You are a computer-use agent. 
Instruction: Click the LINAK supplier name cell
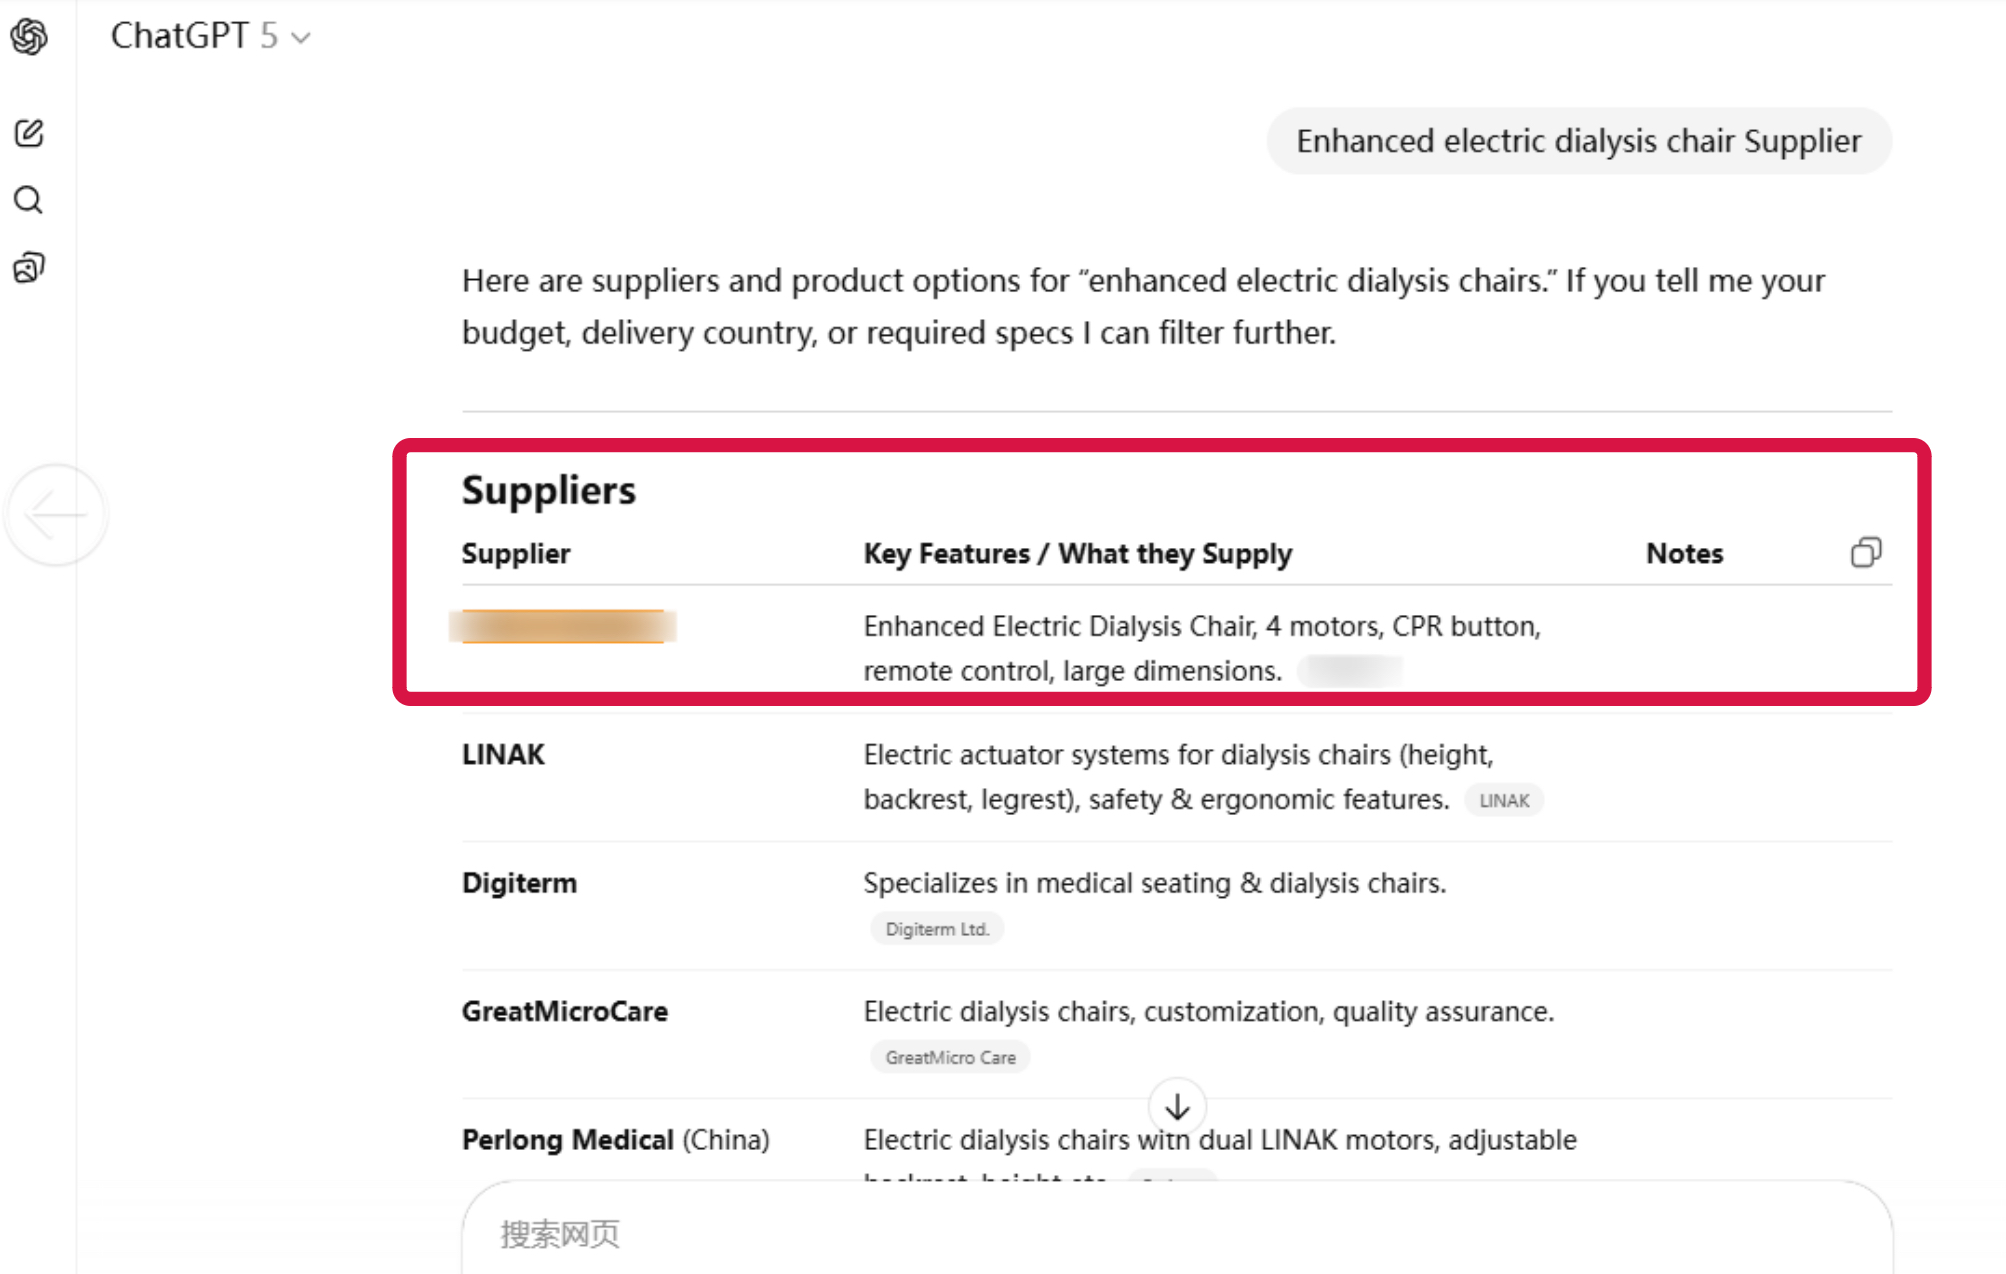(x=503, y=755)
